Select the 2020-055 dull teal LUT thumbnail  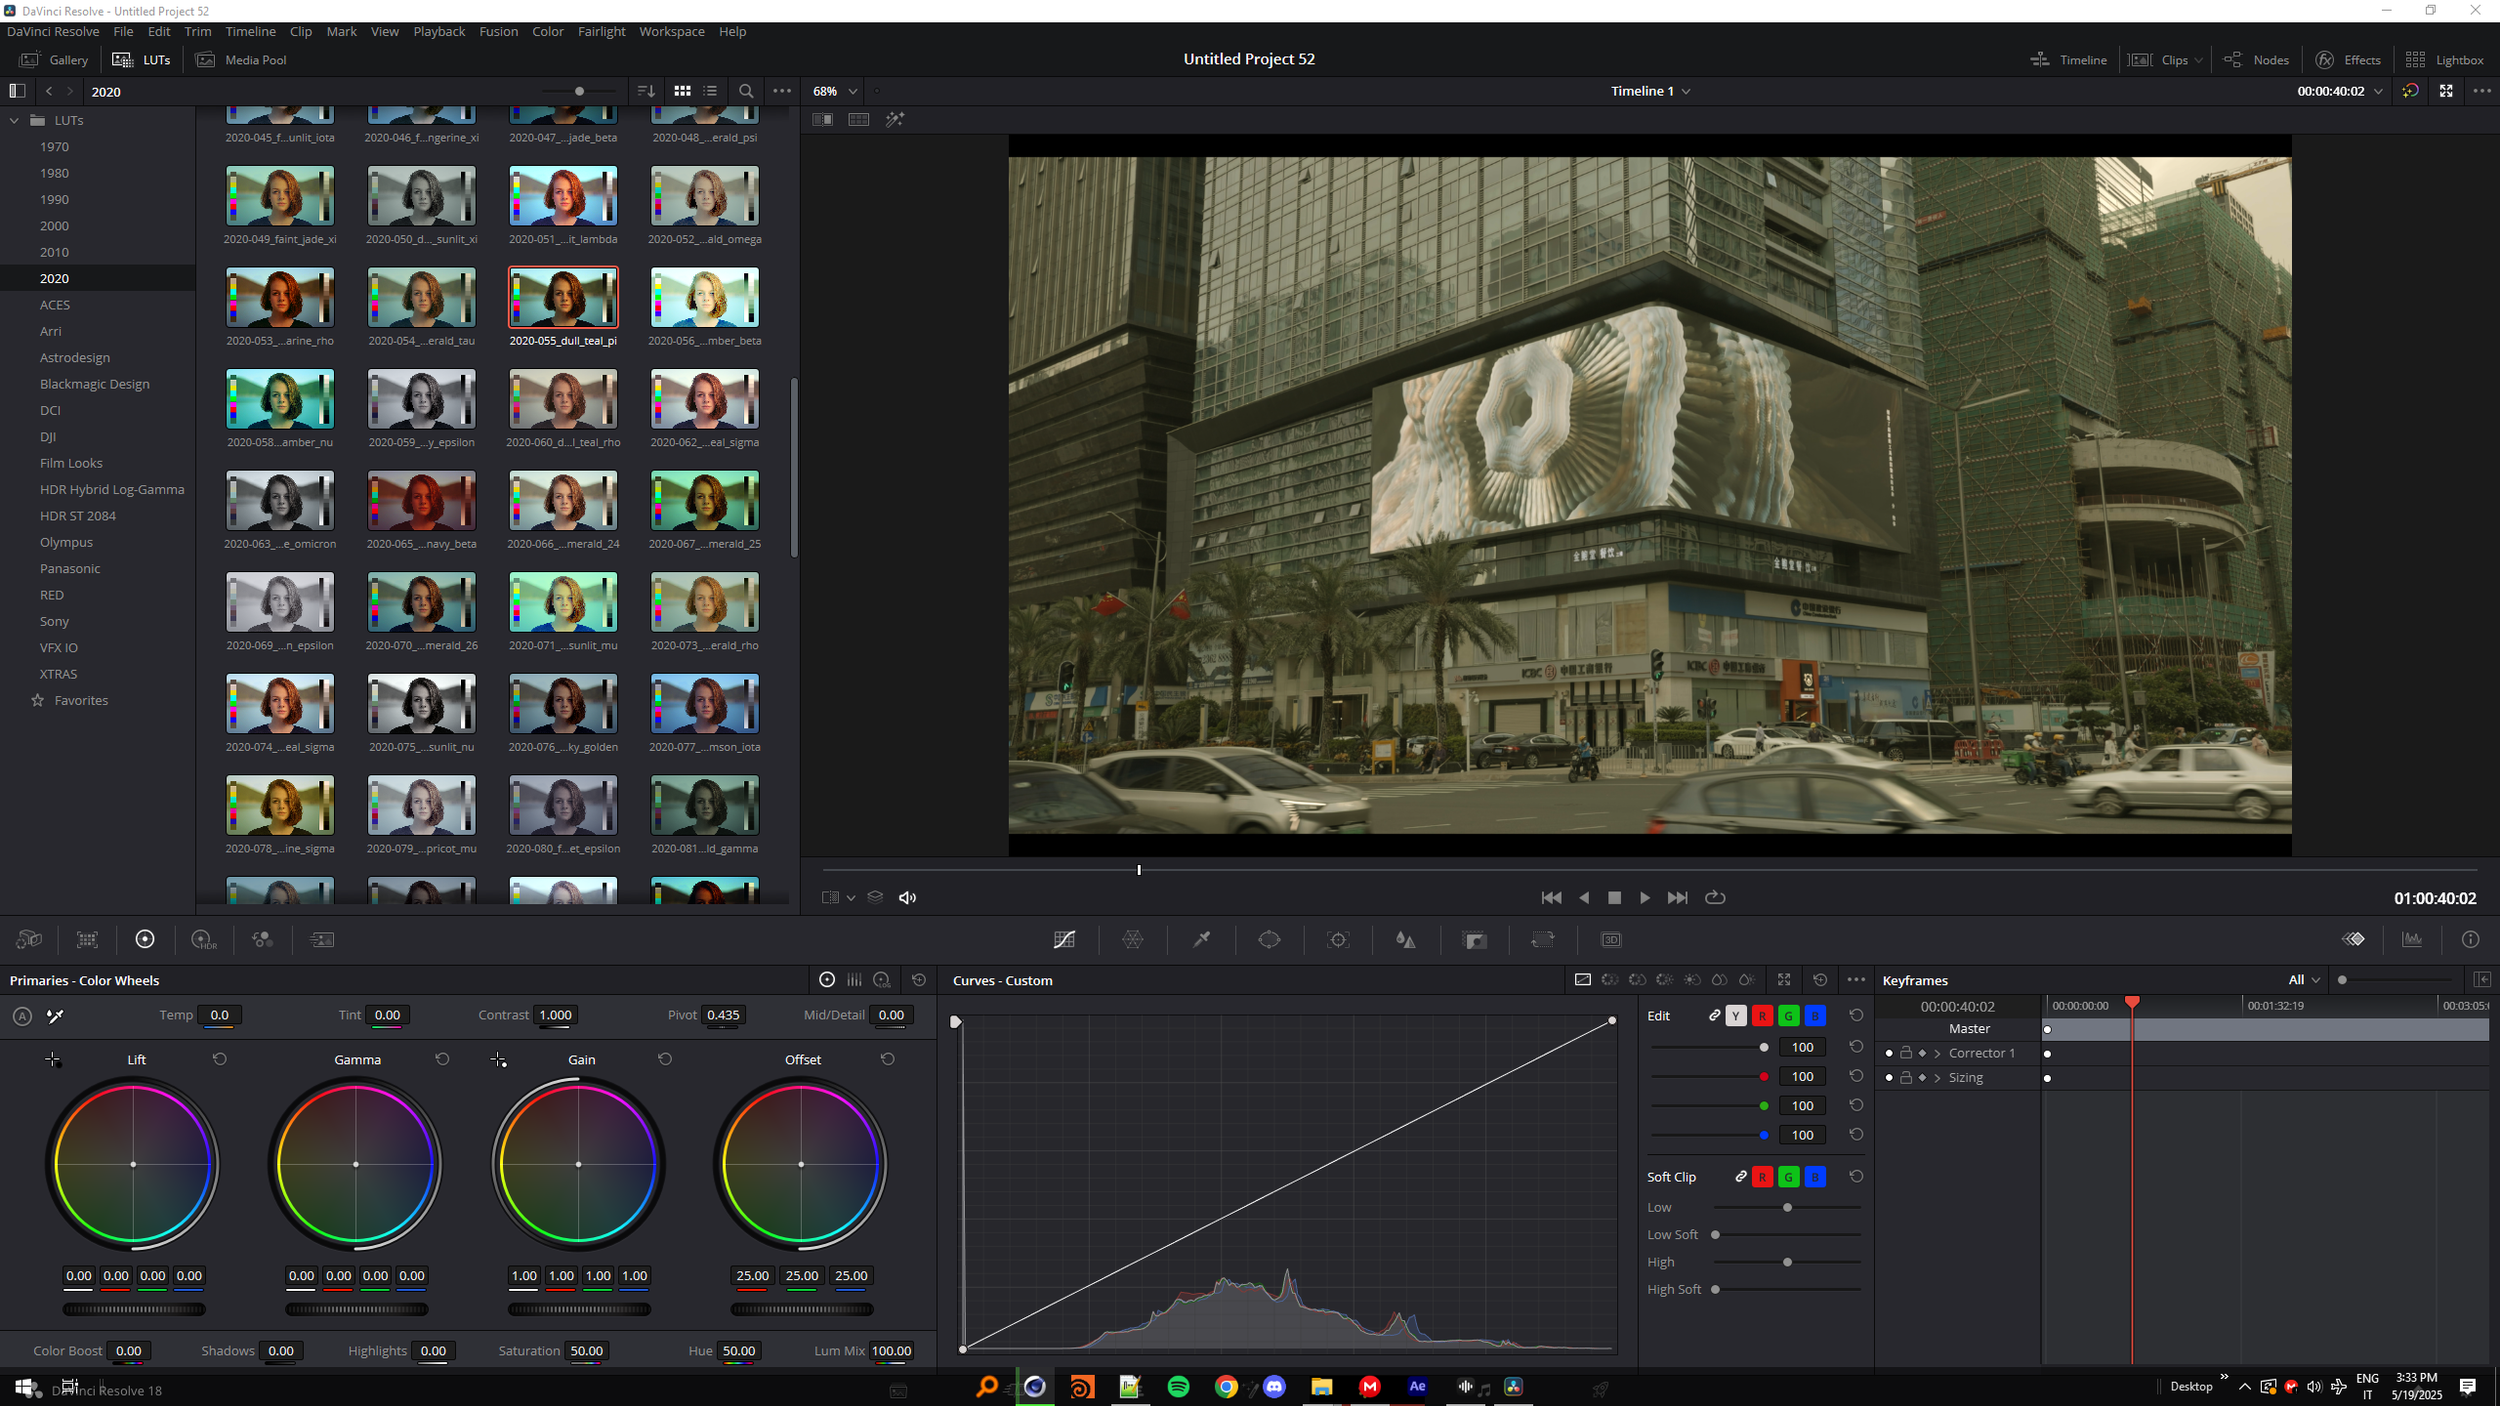coord(563,296)
